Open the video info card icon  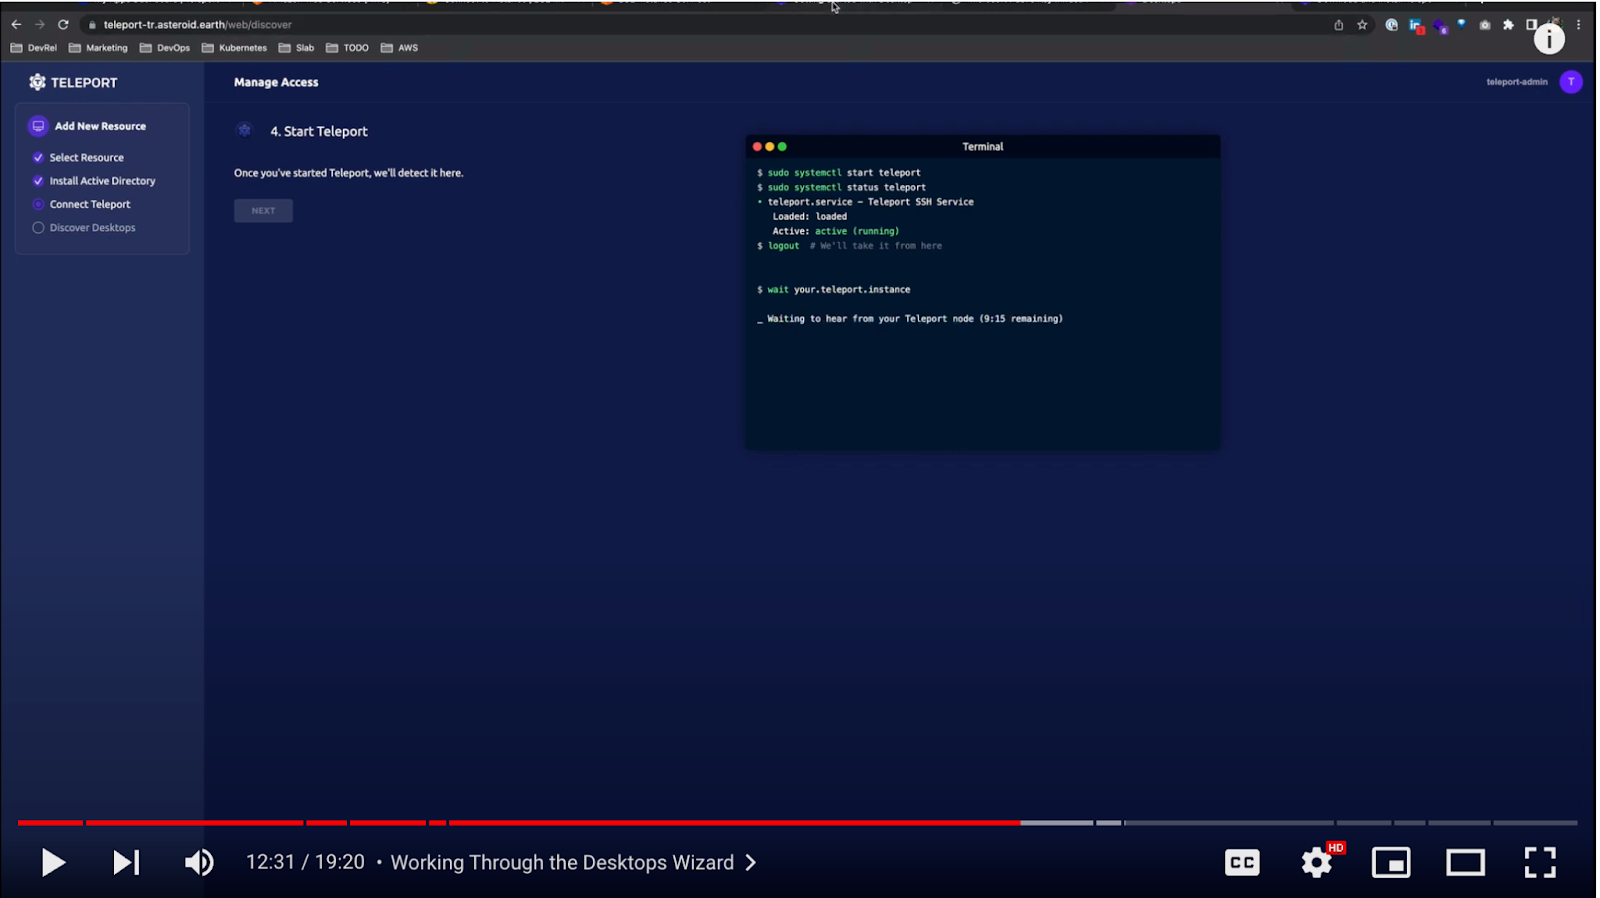pyautogui.click(x=1549, y=39)
